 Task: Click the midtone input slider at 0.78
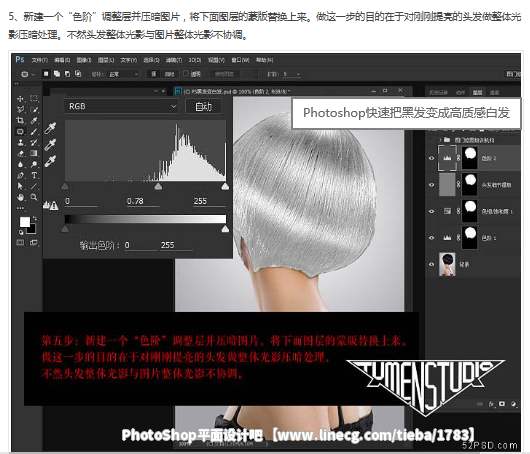point(158,186)
